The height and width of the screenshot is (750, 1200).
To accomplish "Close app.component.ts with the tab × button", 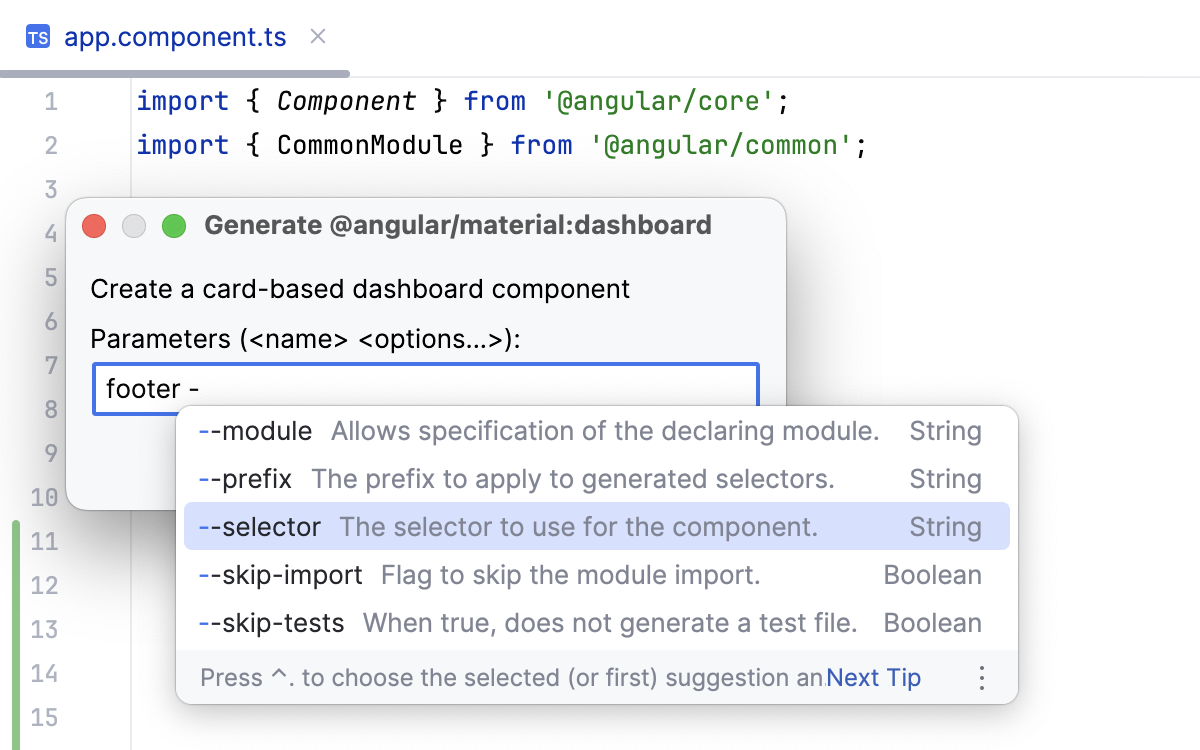I will point(317,37).
